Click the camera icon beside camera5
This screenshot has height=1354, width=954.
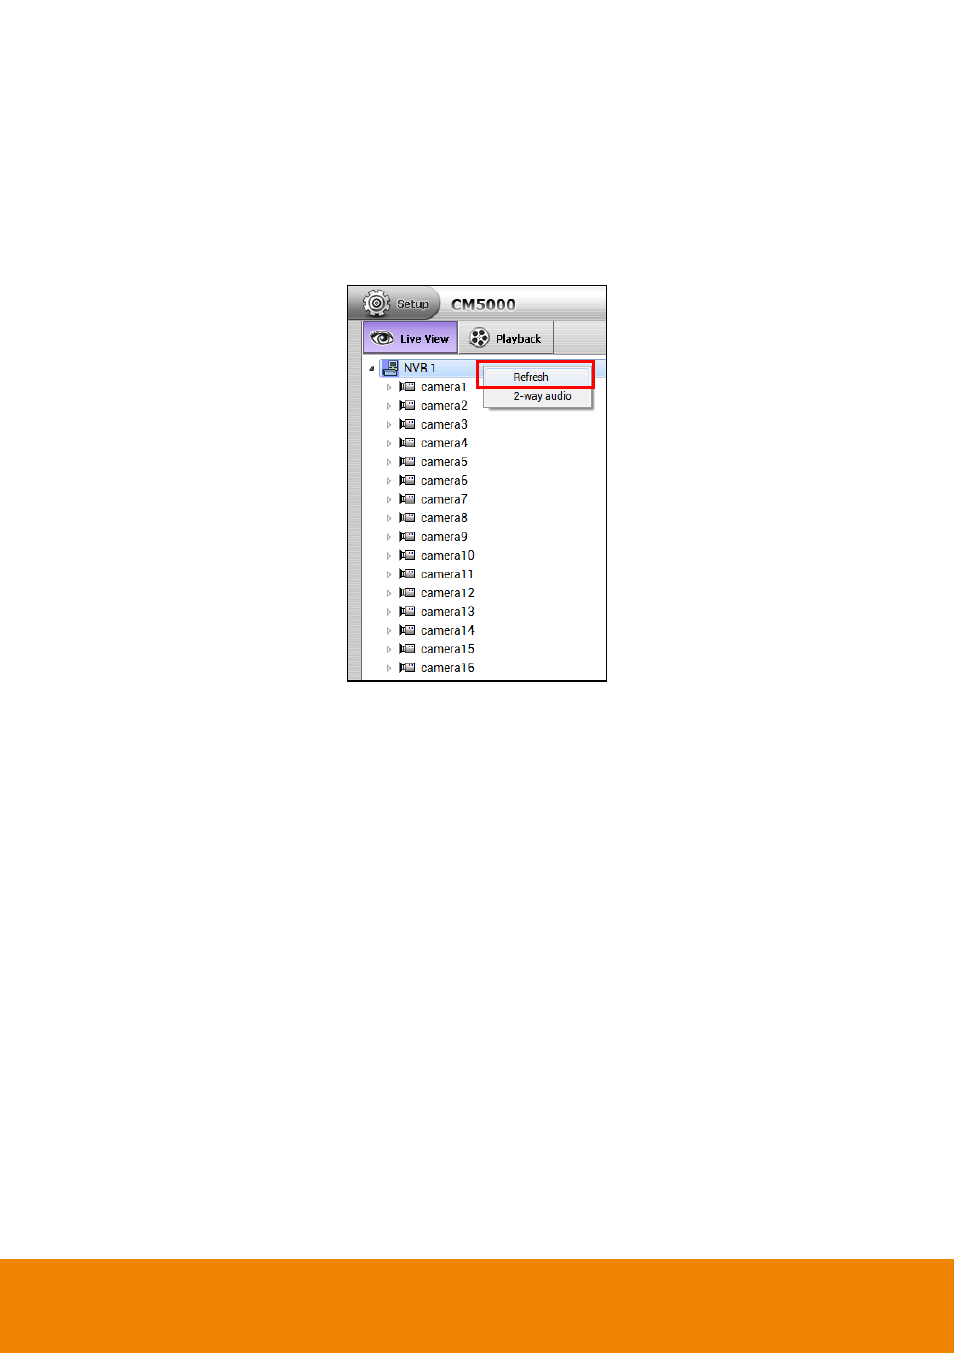tap(407, 461)
